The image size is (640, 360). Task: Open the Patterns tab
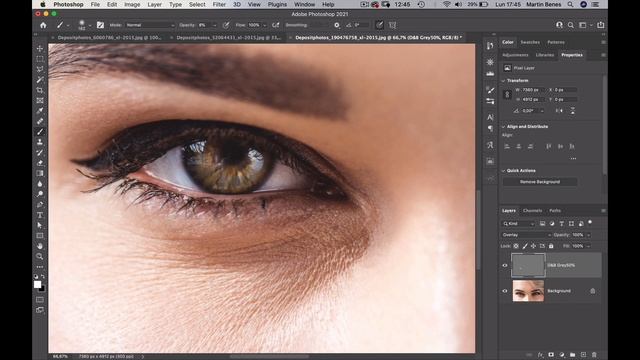click(556, 42)
